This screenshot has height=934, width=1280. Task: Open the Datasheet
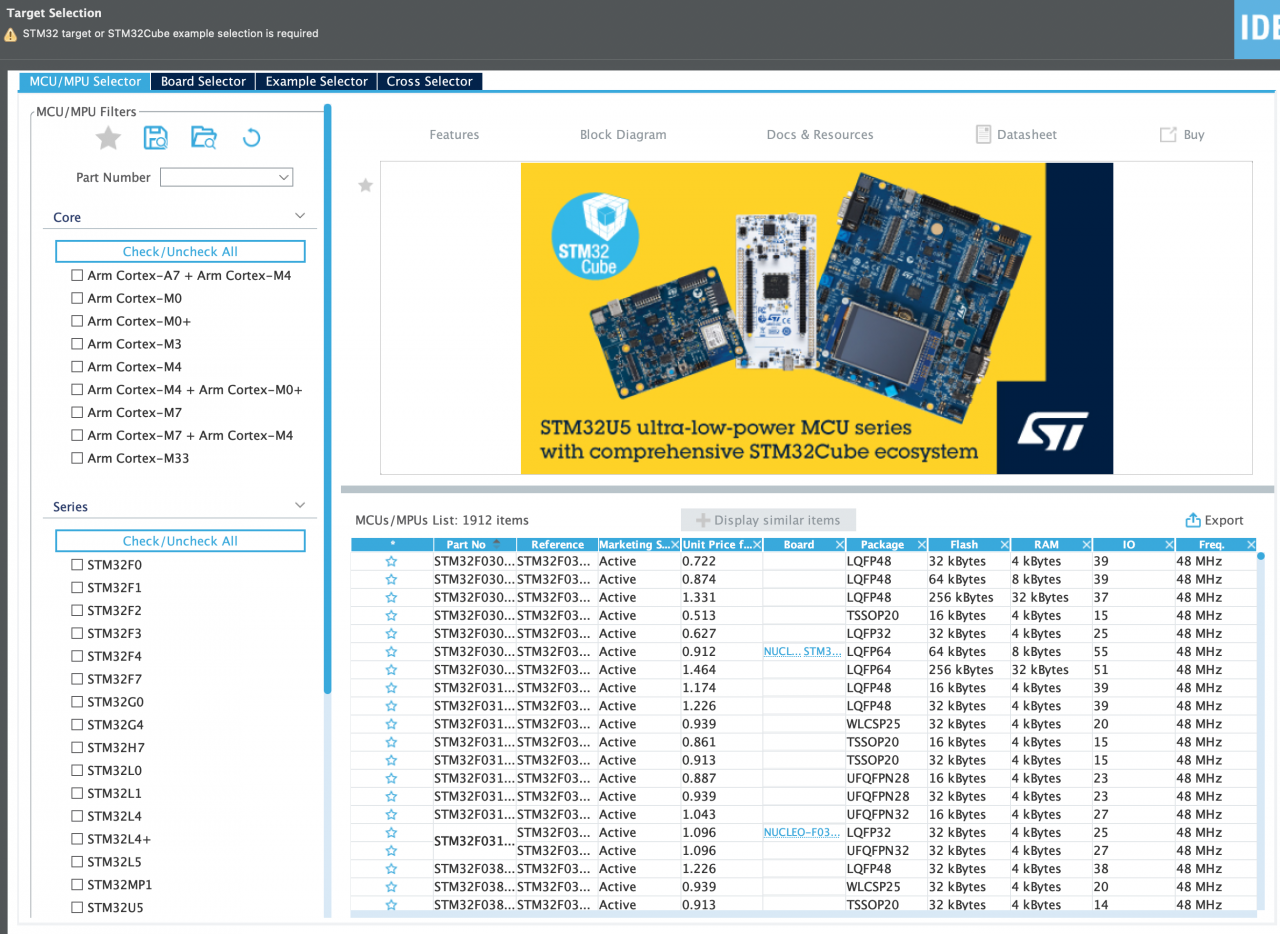tap(1016, 134)
